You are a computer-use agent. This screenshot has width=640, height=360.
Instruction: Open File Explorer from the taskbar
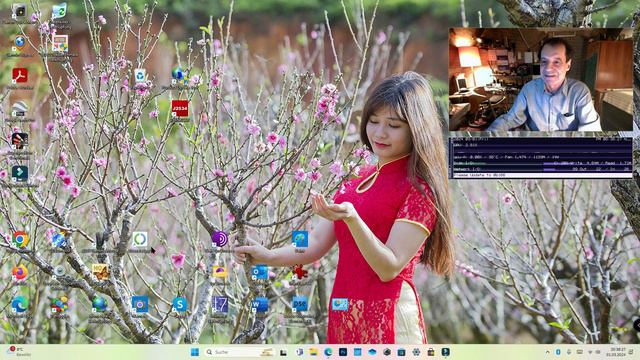pos(313,352)
